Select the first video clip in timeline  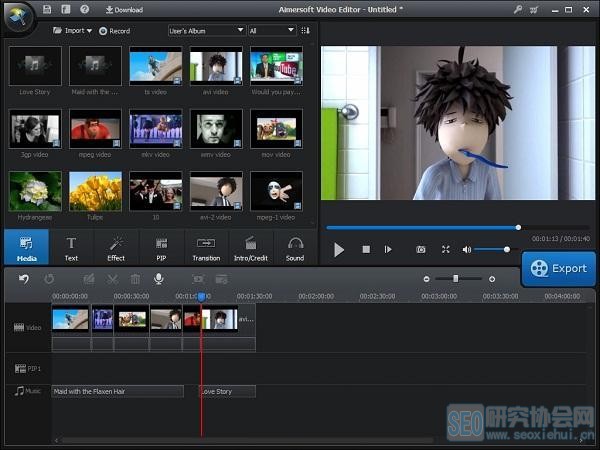tap(71, 320)
